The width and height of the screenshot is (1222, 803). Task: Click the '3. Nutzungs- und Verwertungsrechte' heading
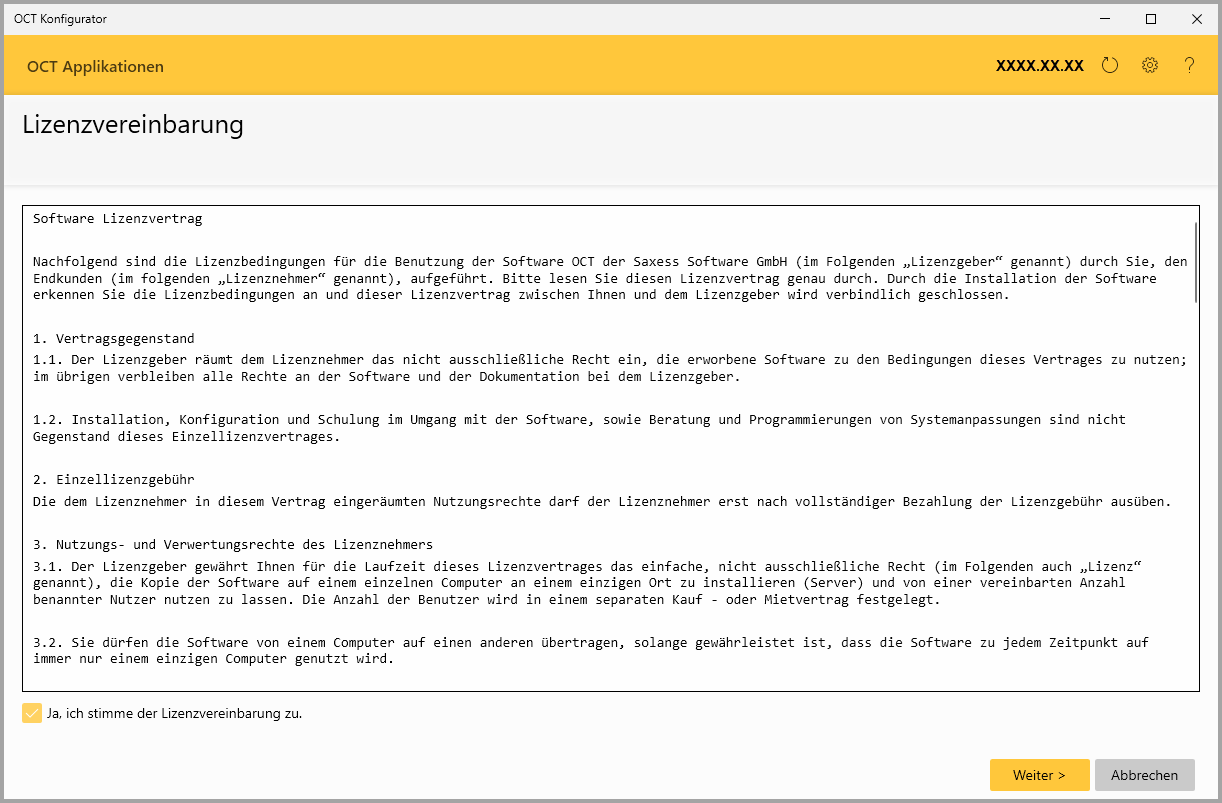point(232,545)
